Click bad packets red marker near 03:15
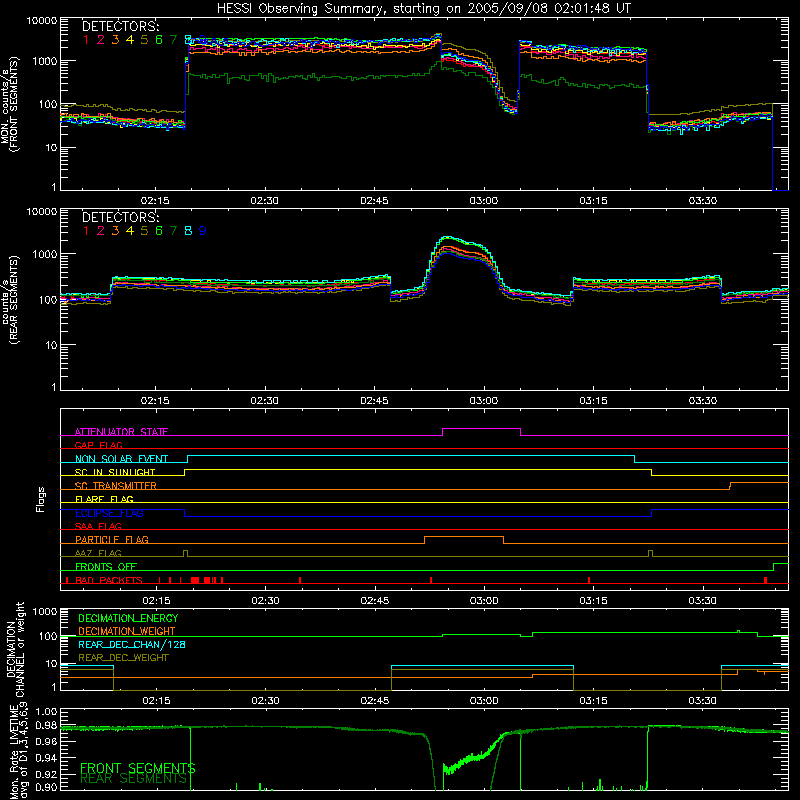800x800 pixels. [589, 580]
